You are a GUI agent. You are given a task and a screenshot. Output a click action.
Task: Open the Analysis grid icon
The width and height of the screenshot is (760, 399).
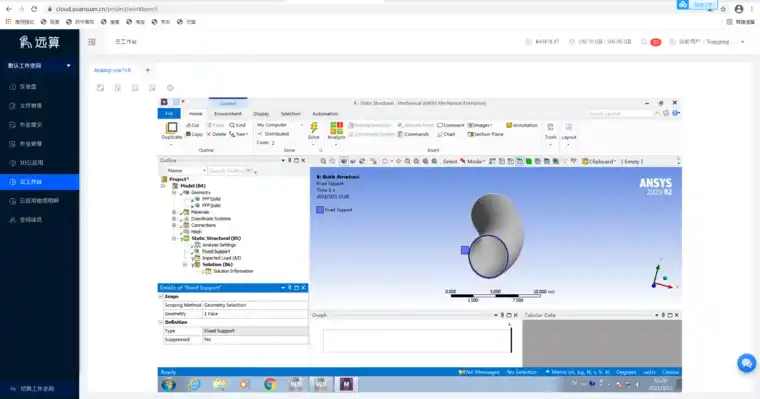click(x=336, y=128)
